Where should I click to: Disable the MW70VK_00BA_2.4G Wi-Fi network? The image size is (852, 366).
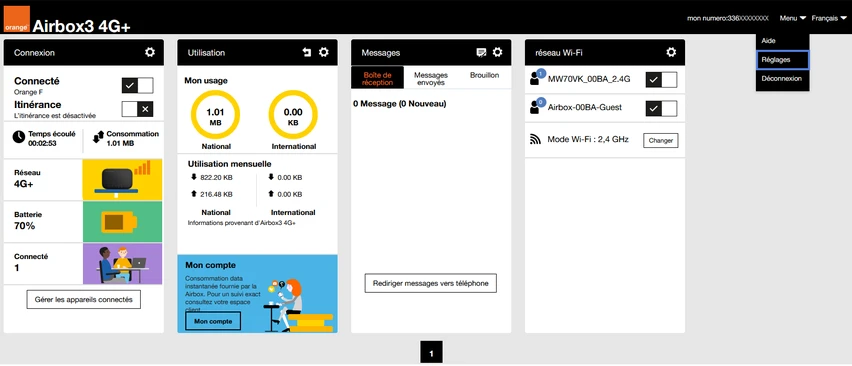pyautogui.click(x=661, y=80)
